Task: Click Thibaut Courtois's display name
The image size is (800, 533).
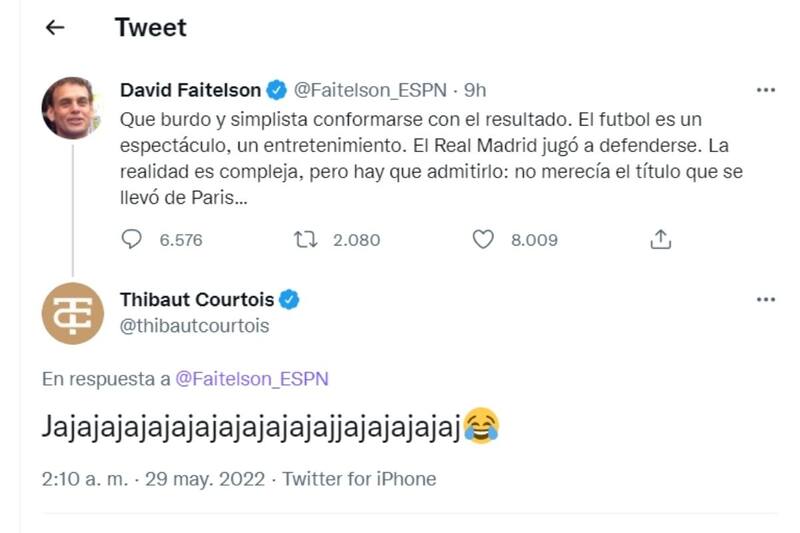Action: click(x=197, y=299)
